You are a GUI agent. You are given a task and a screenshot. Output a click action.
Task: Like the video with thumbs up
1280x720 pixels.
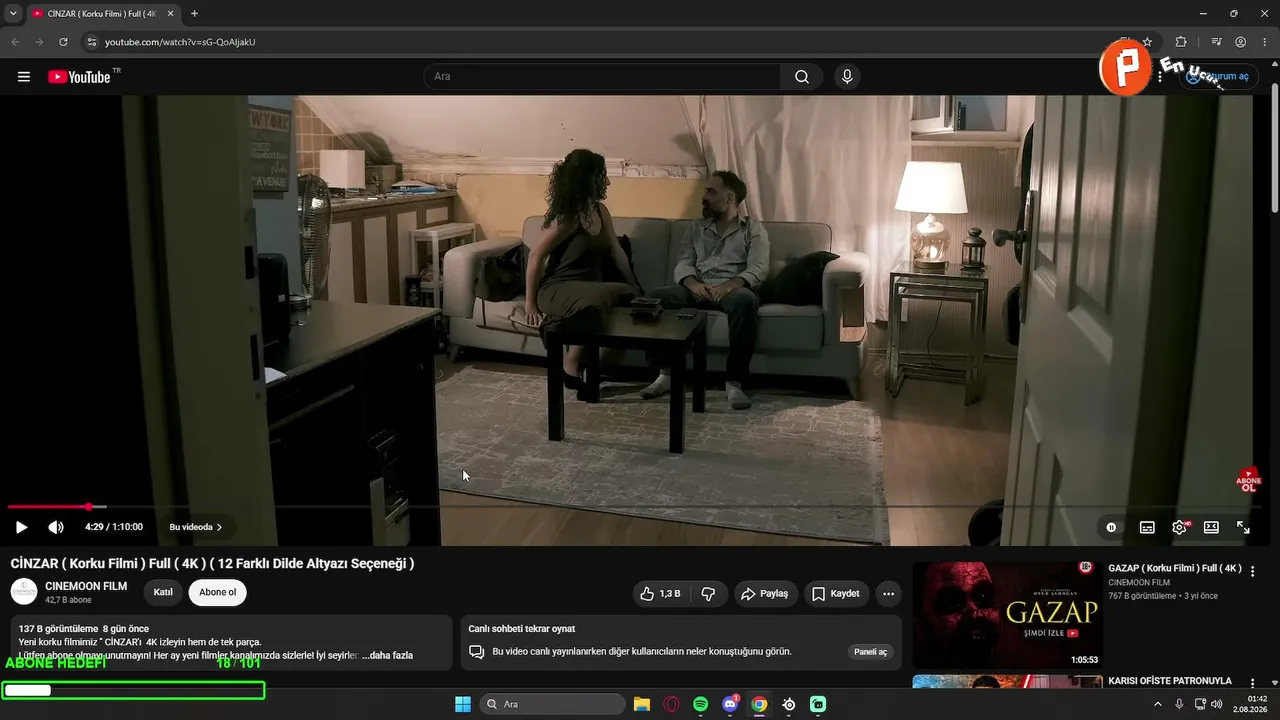click(660, 594)
